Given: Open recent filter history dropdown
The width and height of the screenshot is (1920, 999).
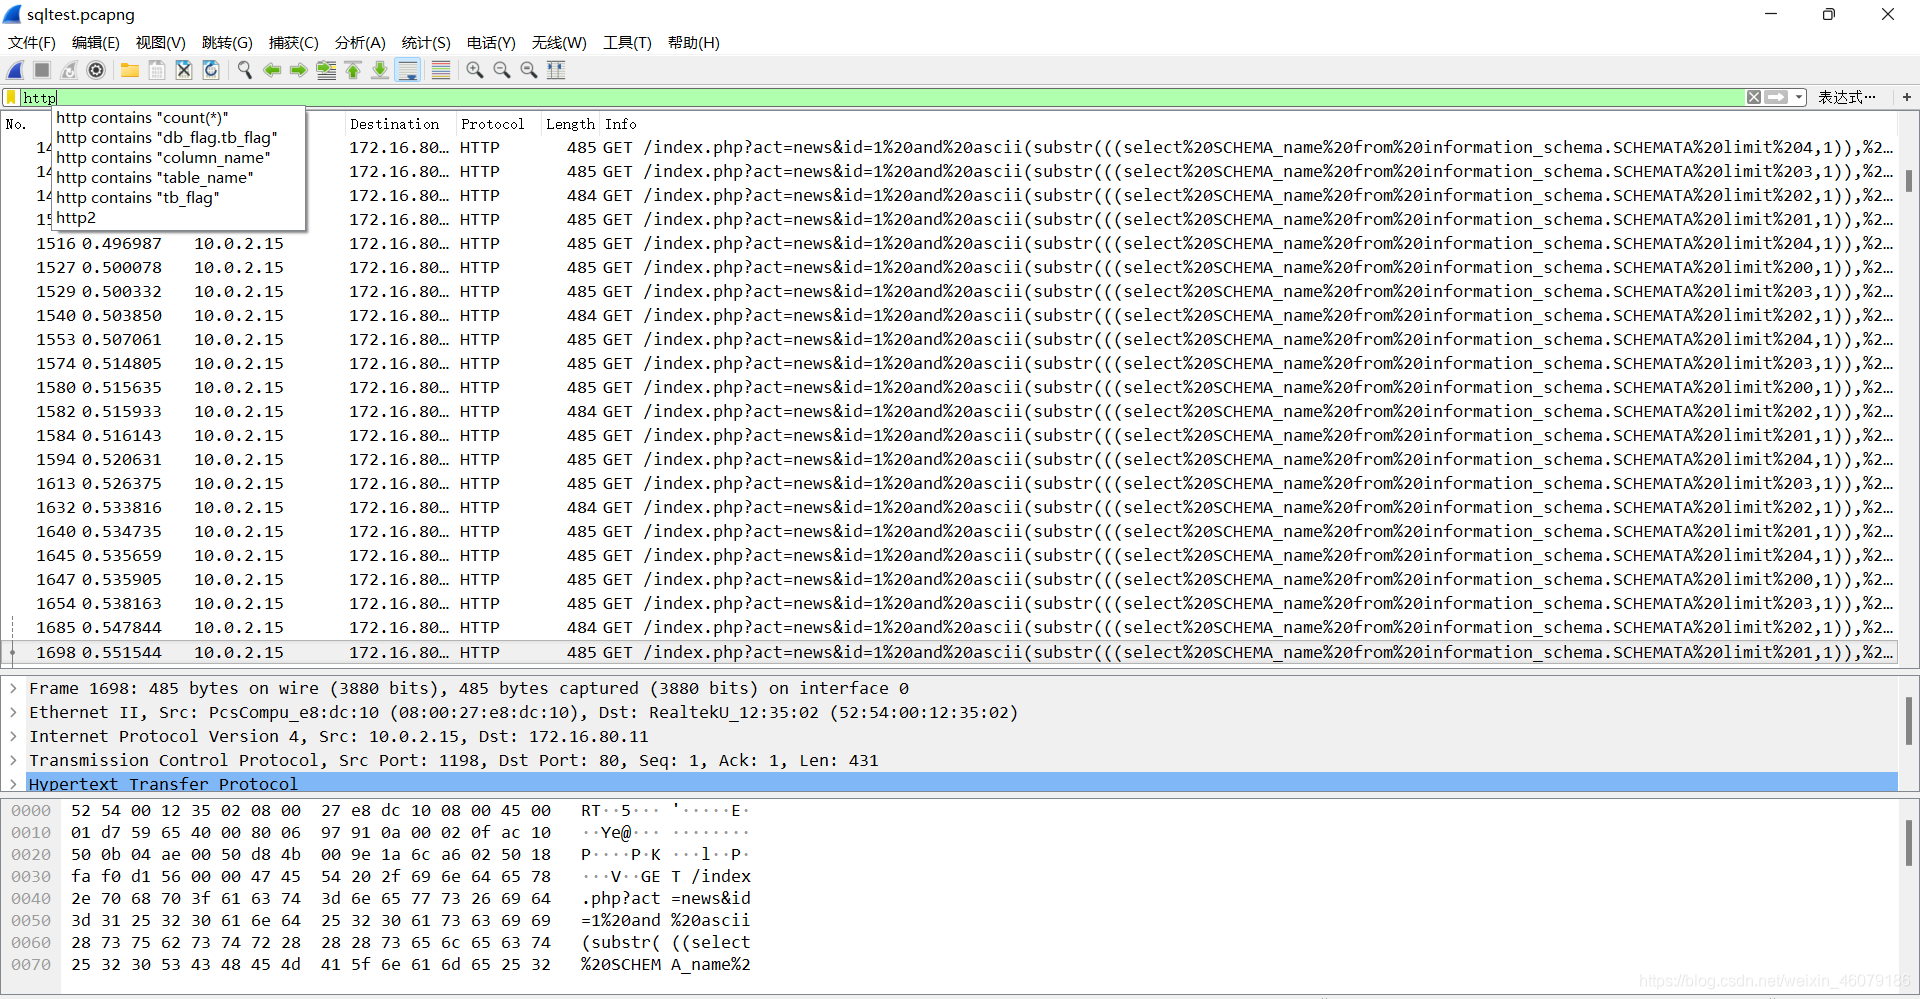Looking at the screenshot, I should coord(1799,97).
